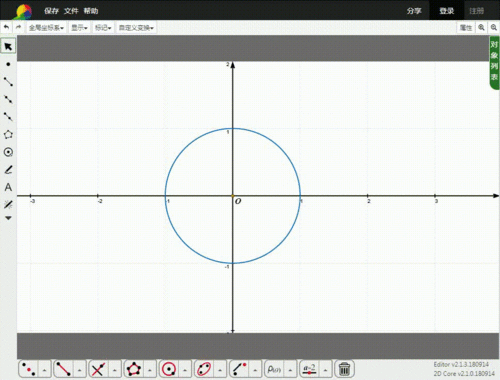Open the green 对象列表 side tab

pos(494,63)
